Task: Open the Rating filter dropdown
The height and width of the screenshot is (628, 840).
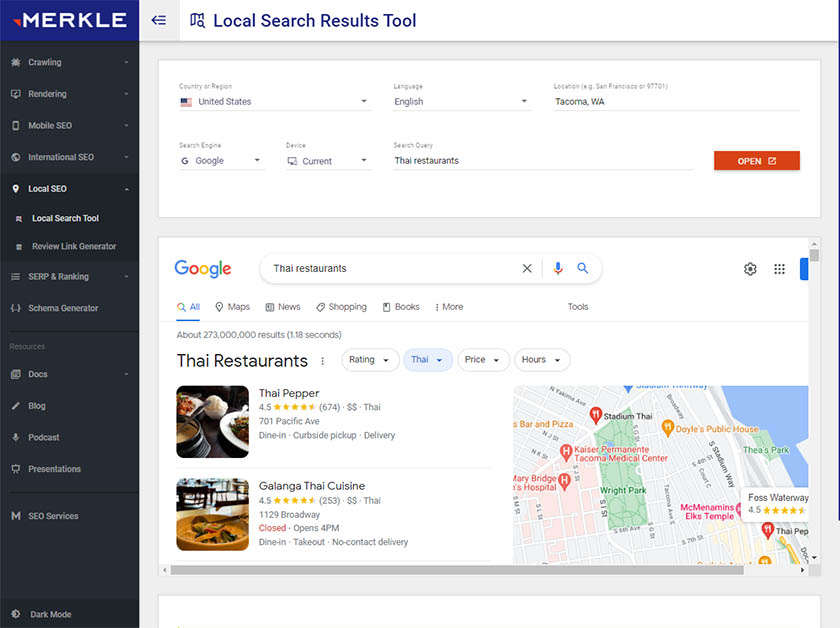Action: (370, 360)
